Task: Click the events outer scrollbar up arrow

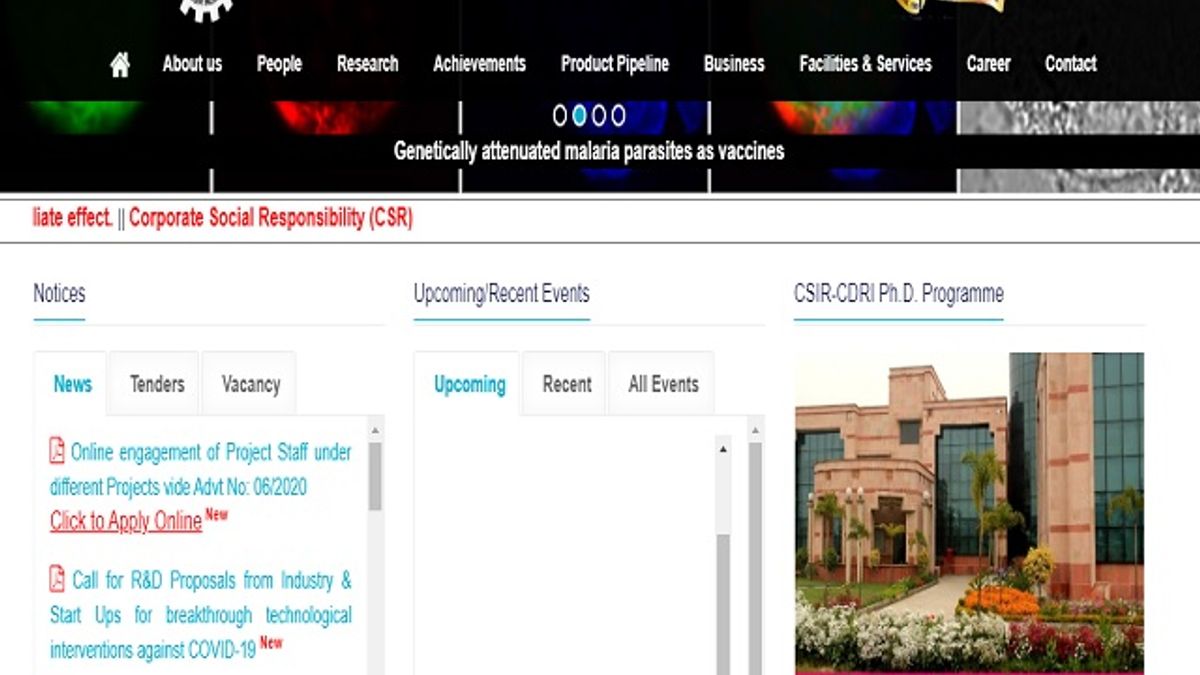Action: tap(755, 430)
